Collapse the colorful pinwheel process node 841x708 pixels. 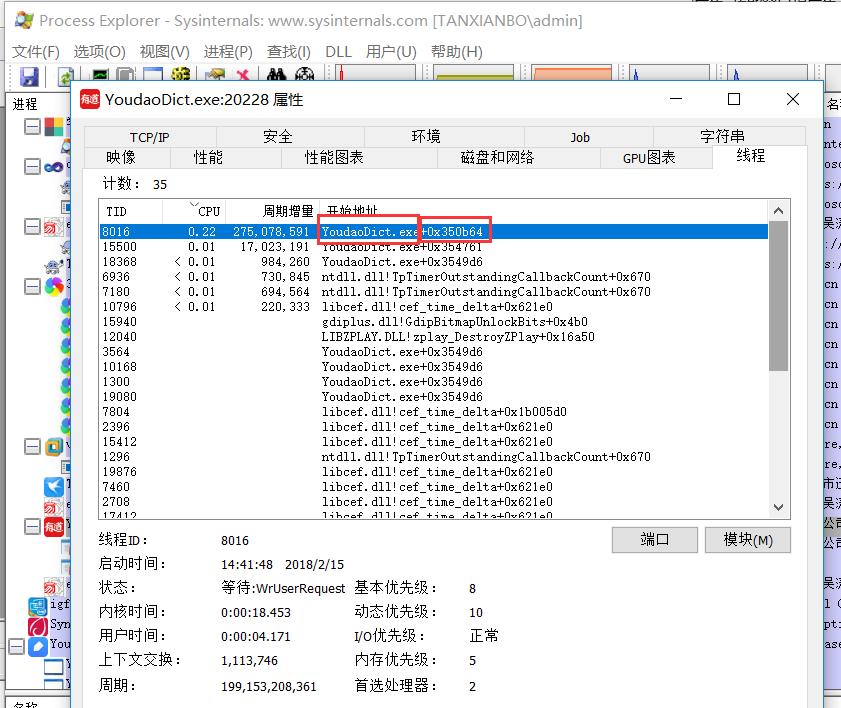pyautogui.click(x=32, y=287)
